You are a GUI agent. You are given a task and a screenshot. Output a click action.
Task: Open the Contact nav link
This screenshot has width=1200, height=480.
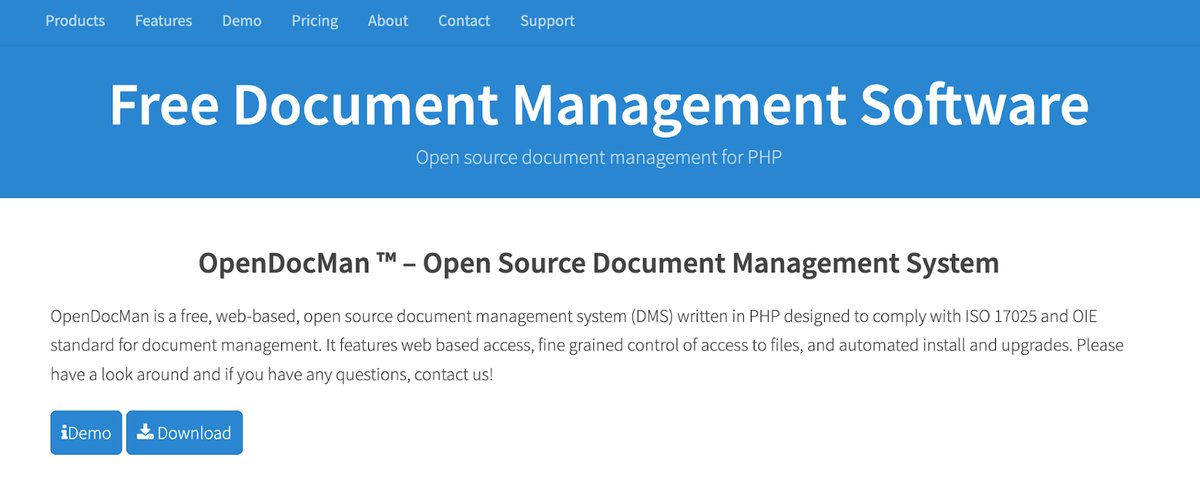pos(464,20)
